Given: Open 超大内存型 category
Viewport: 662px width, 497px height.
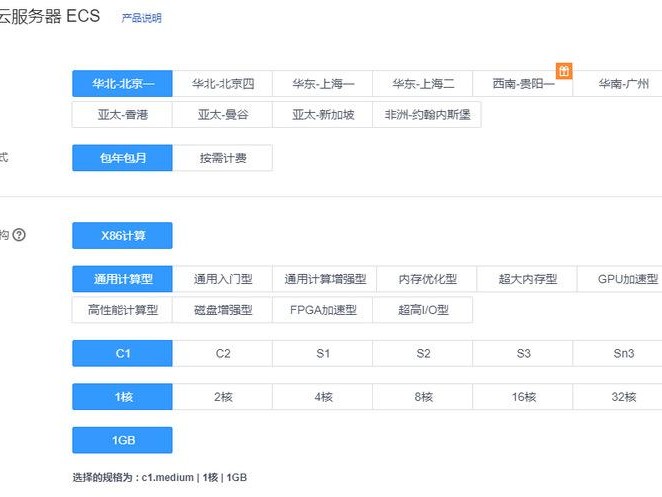Looking at the screenshot, I should point(527,279).
